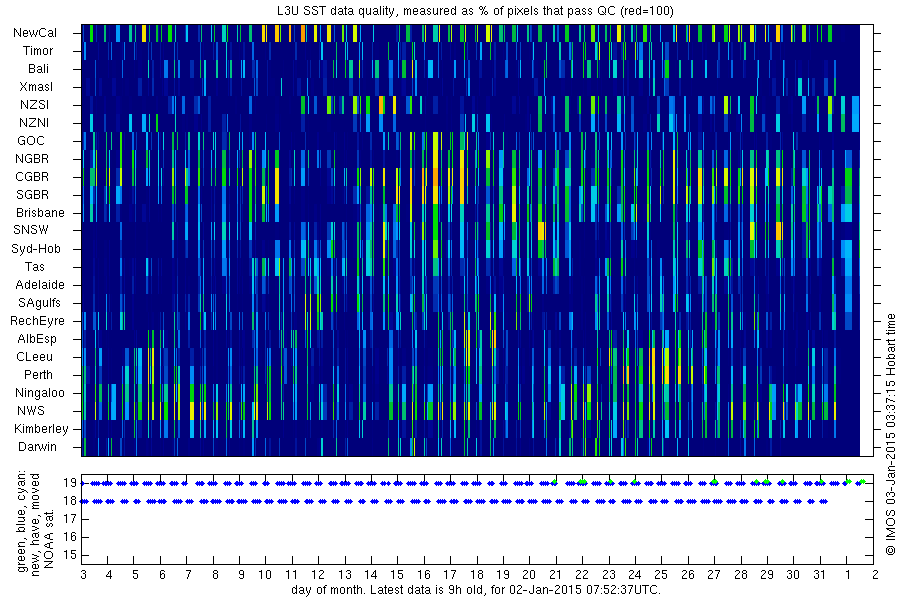Image resolution: width=900 pixels, height=600 pixels.
Task: Click the RechEyre region label
Action: (37, 320)
